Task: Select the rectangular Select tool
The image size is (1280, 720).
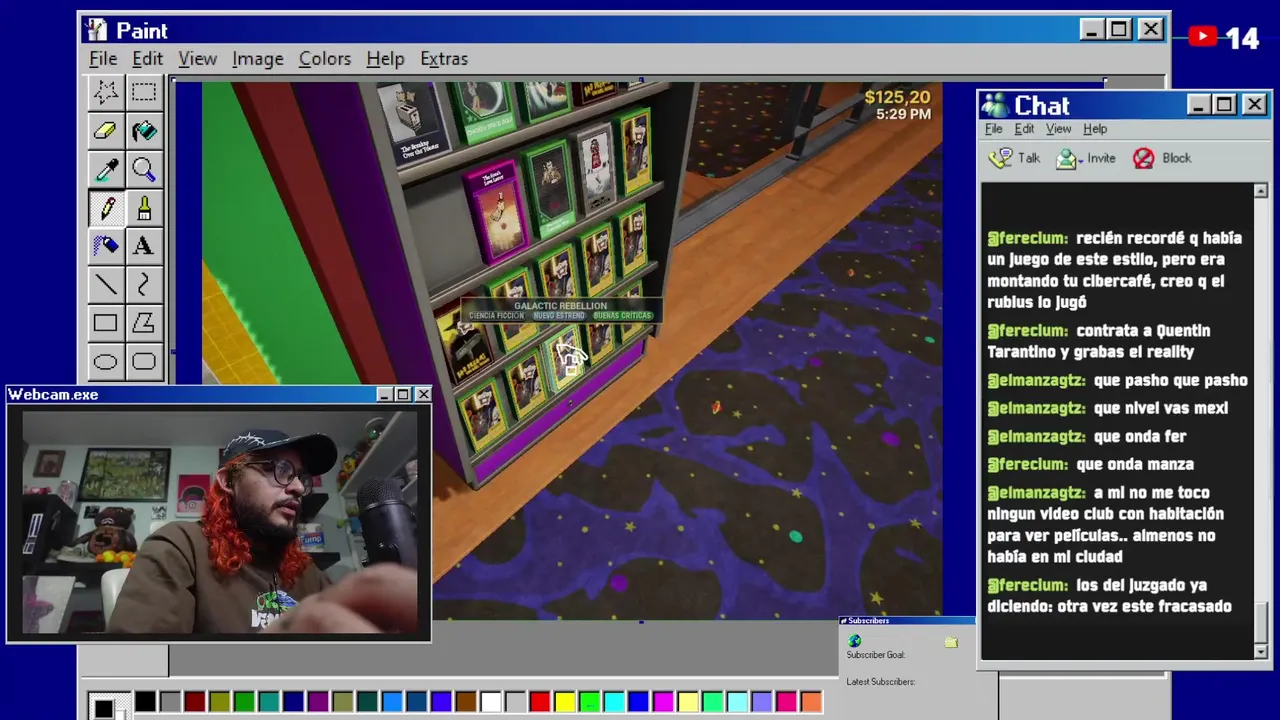Action: pyautogui.click(x=143, y=93)
